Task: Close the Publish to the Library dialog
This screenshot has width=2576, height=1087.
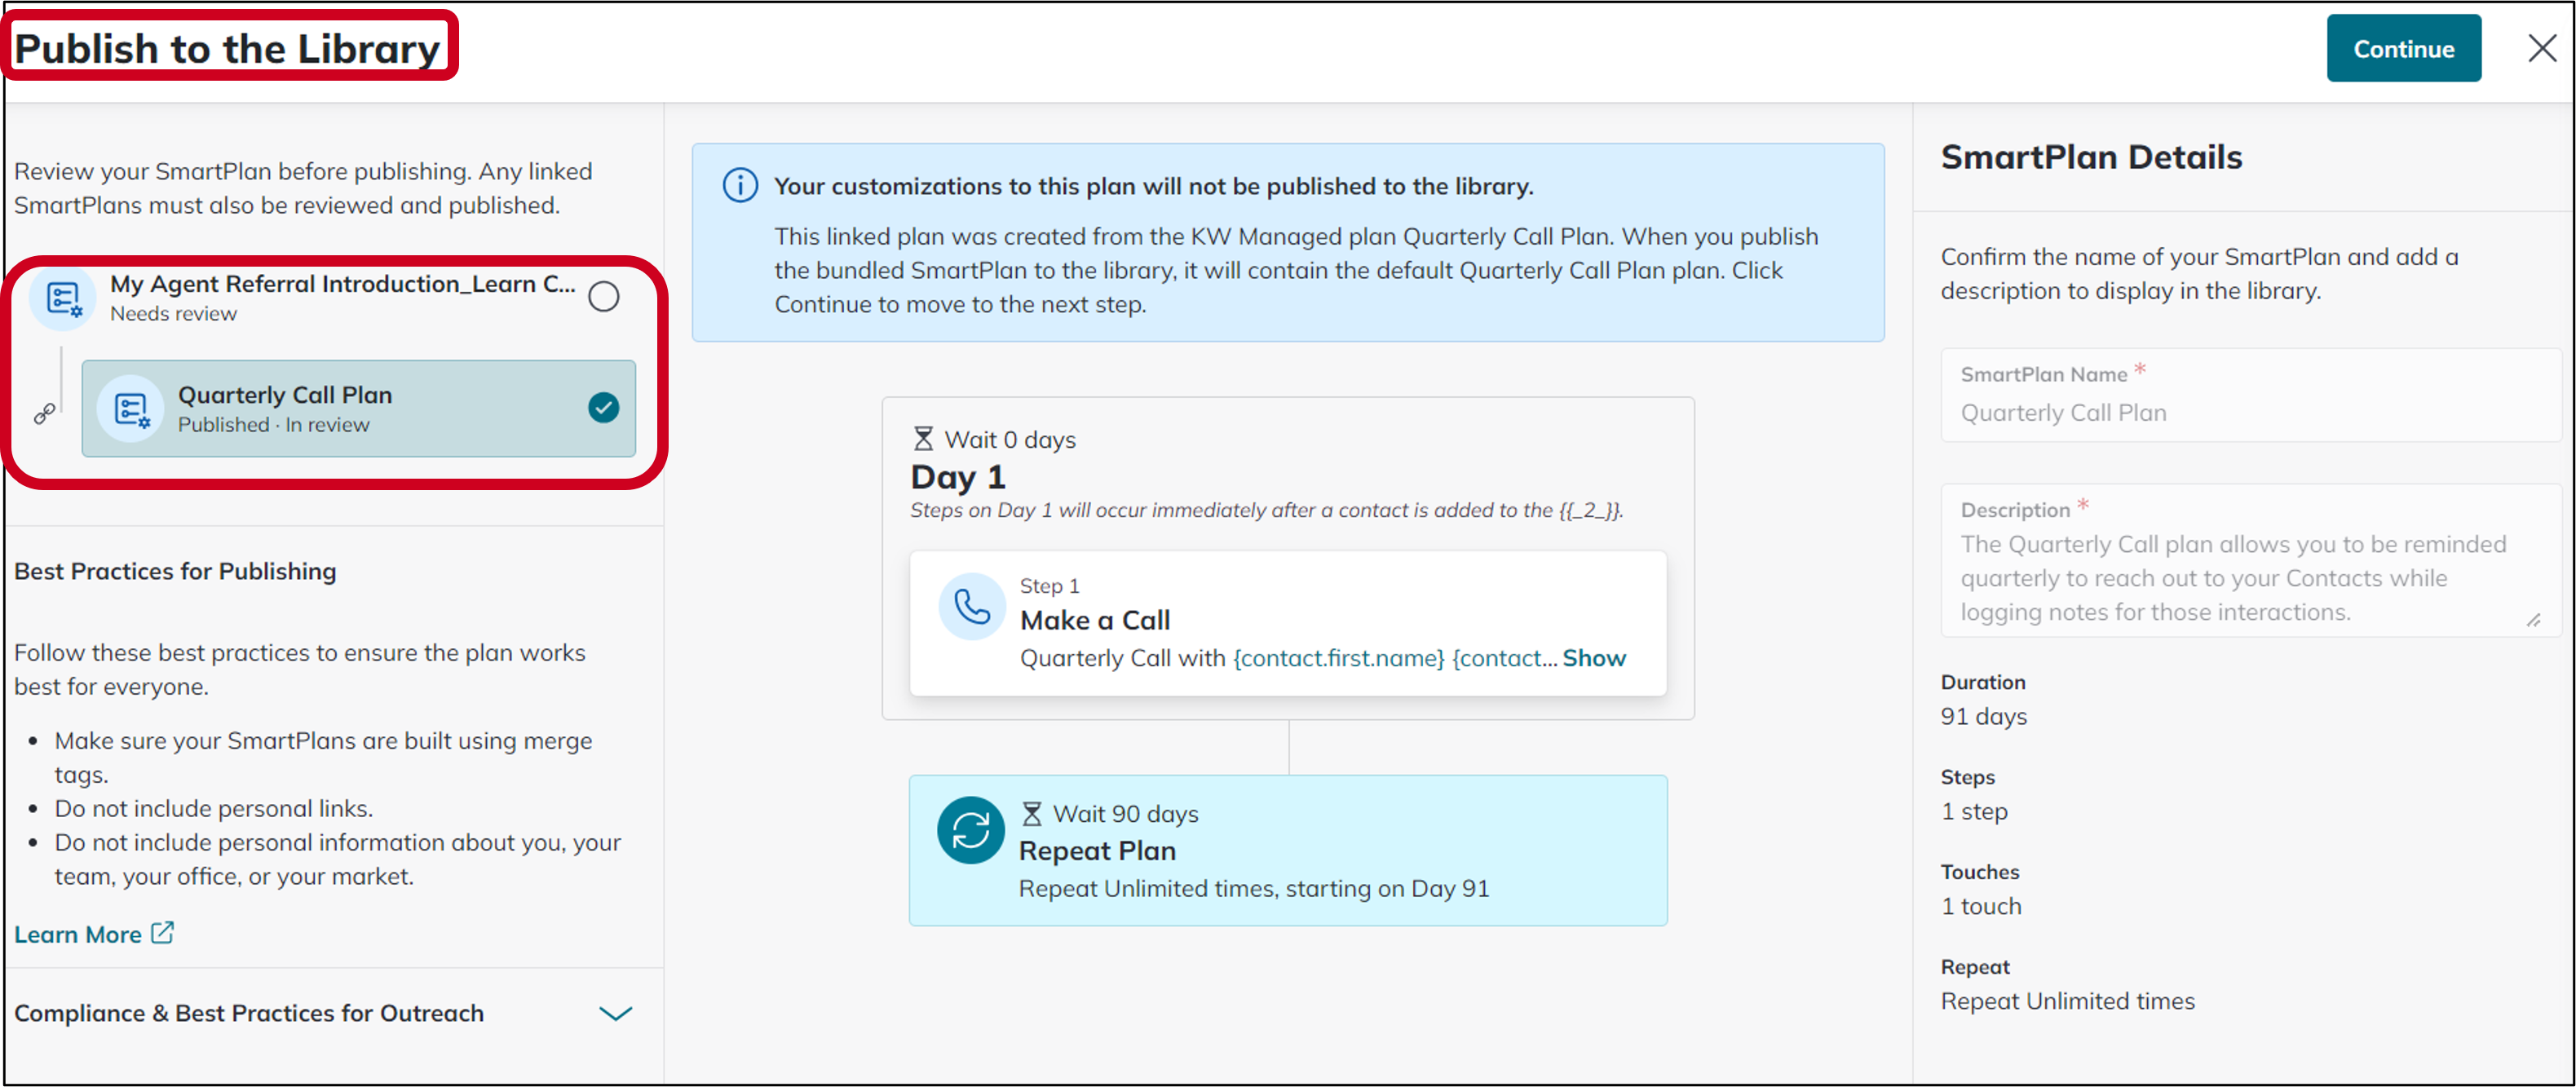Action: click(x=2541, y=48)
